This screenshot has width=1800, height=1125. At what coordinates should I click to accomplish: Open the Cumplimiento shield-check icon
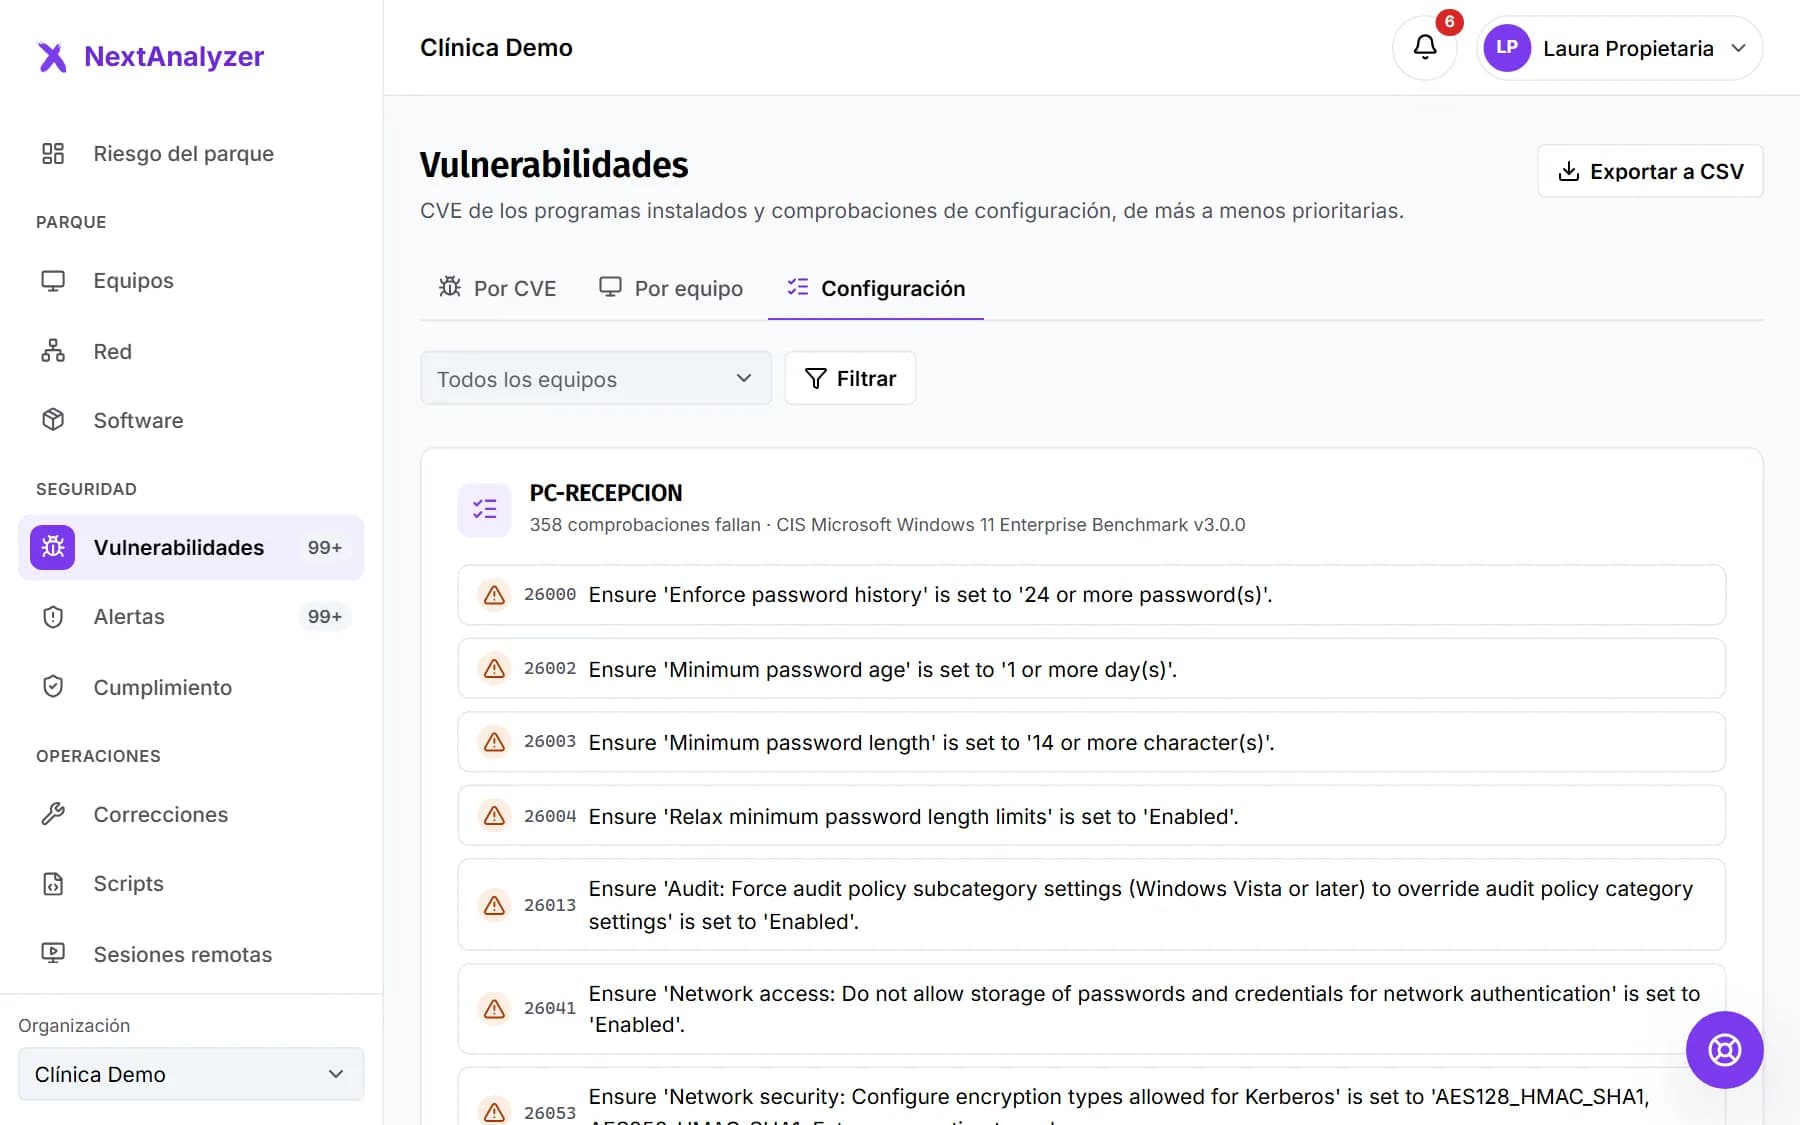point(53,687)
